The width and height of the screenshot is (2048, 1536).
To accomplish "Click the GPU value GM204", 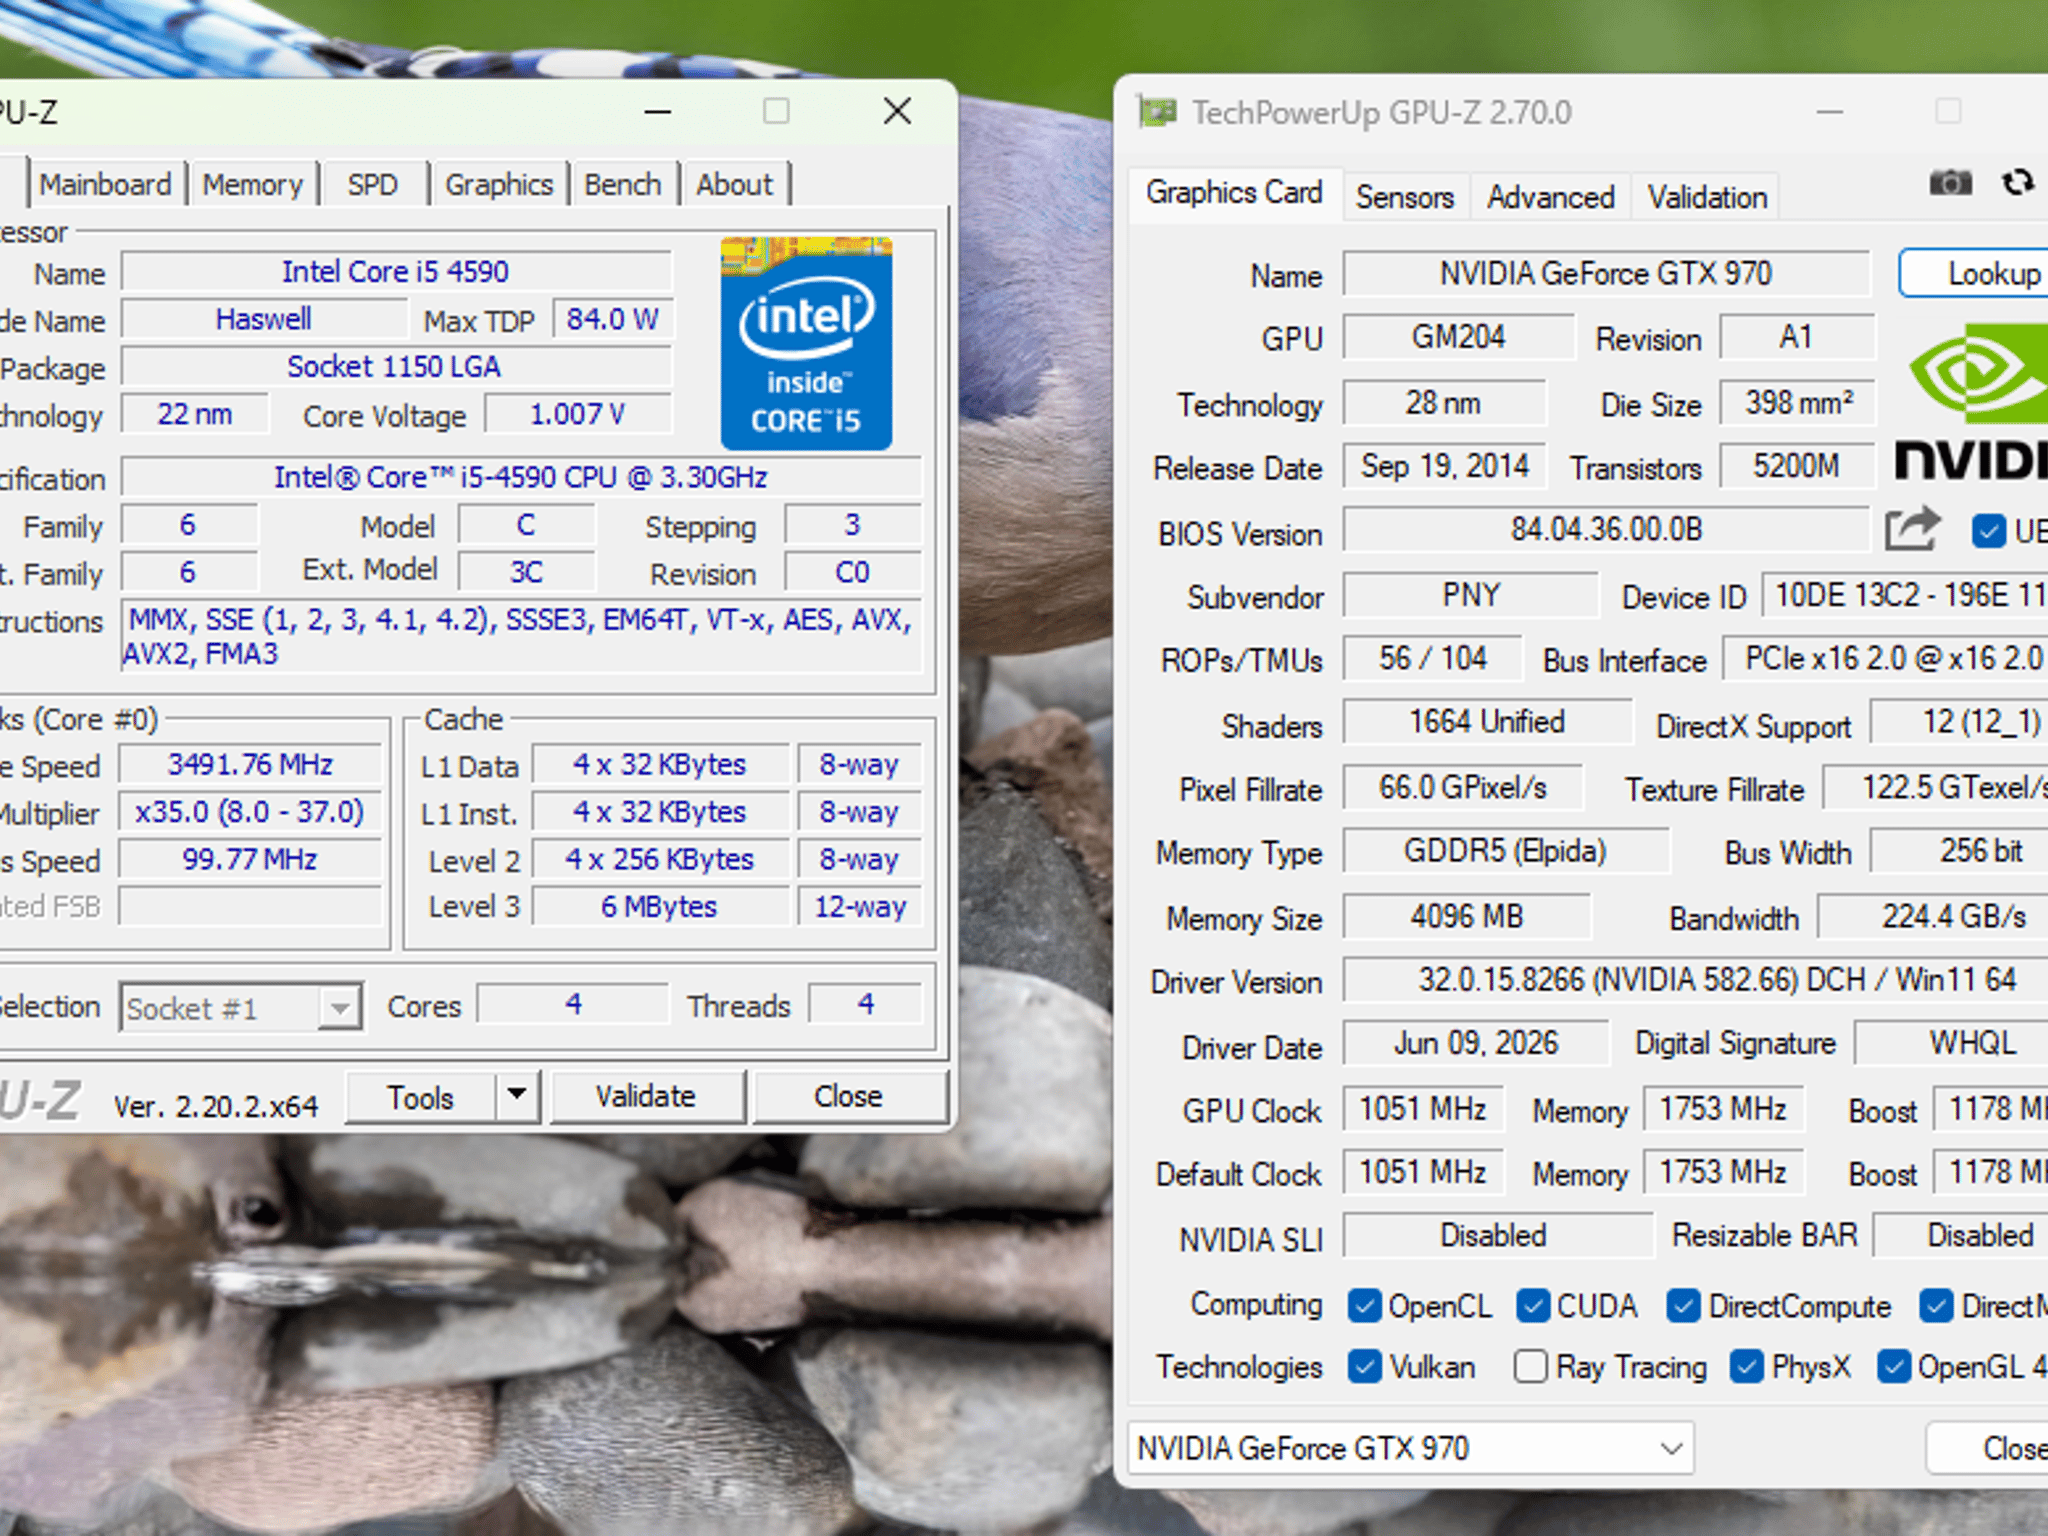I will point(1458,336).
